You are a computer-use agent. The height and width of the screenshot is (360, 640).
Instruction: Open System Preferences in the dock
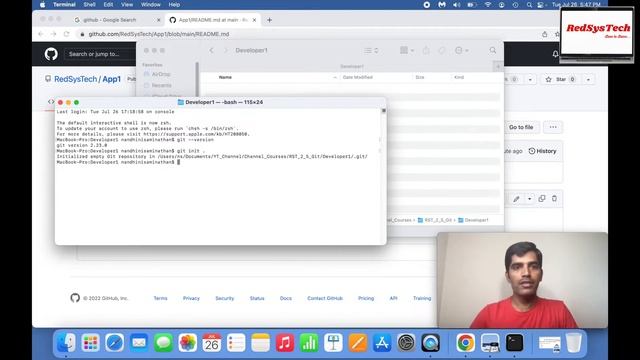click(x=406, y=342)
